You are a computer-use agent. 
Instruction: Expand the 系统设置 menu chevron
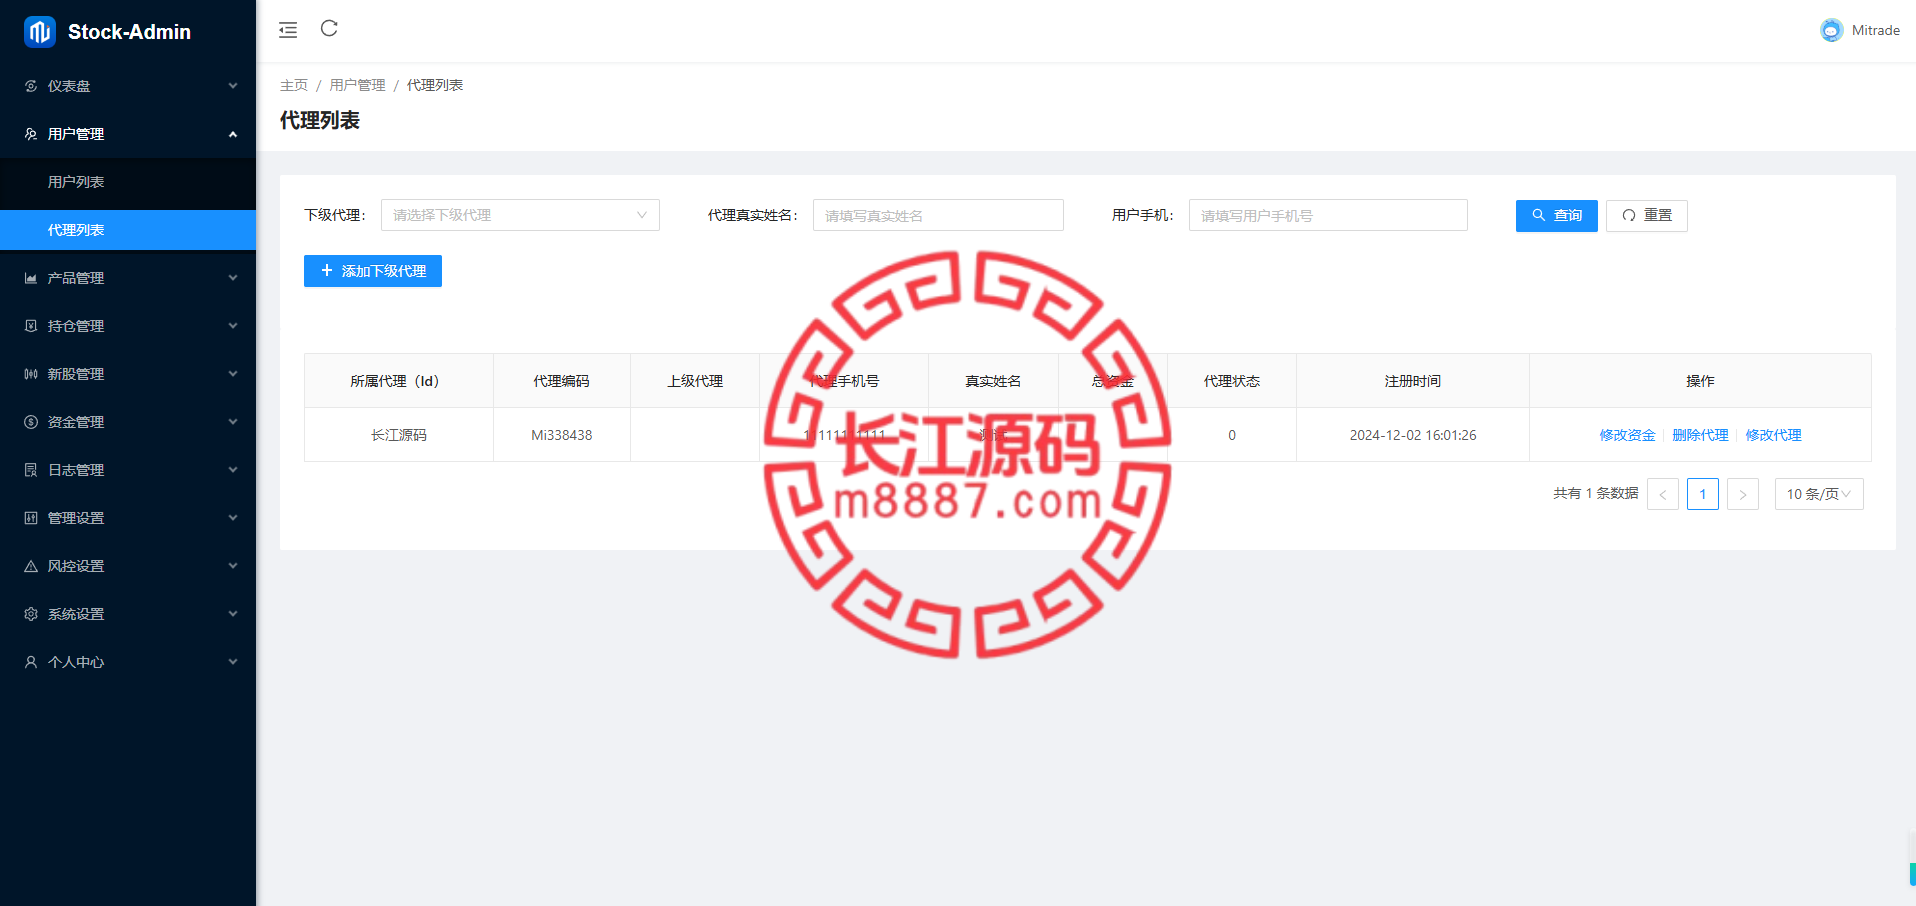(x=233, y=614)
